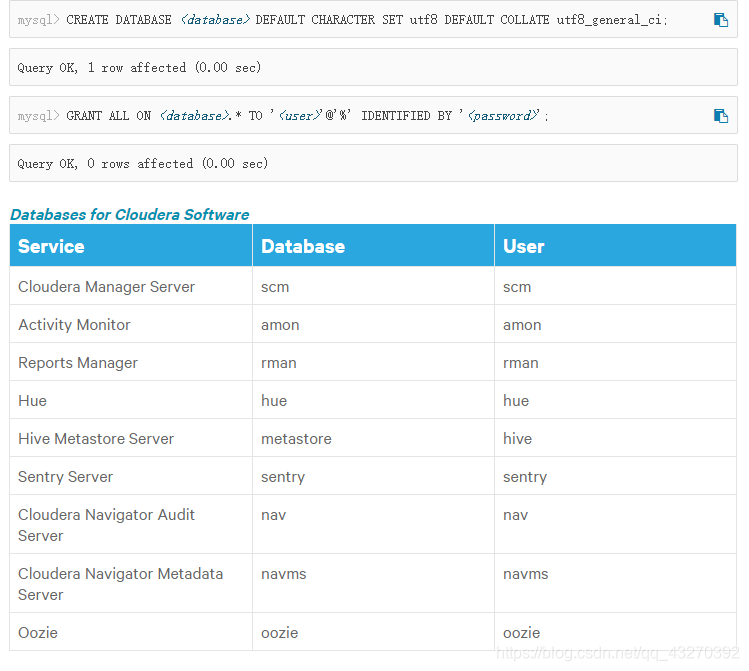The image size is (749, 671).
Task: Select the 'Hue' Service cell
Action: coord(131,400)
